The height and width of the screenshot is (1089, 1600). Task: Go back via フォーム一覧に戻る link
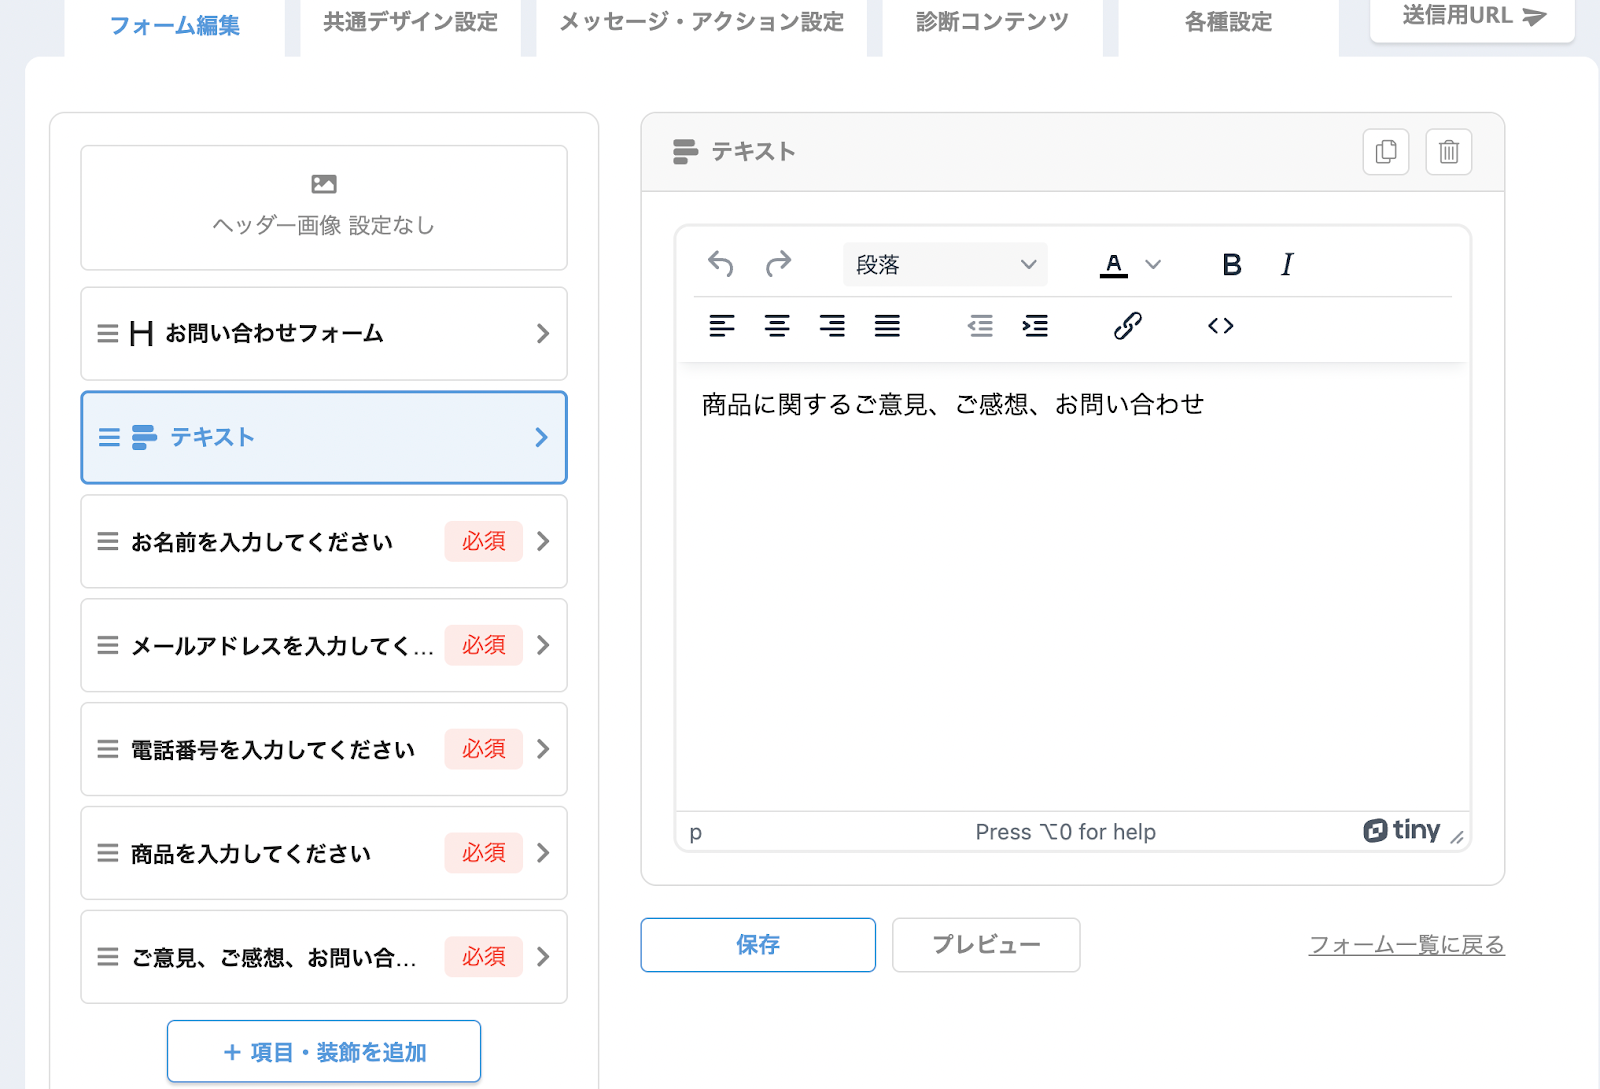tap(1406, 945)
